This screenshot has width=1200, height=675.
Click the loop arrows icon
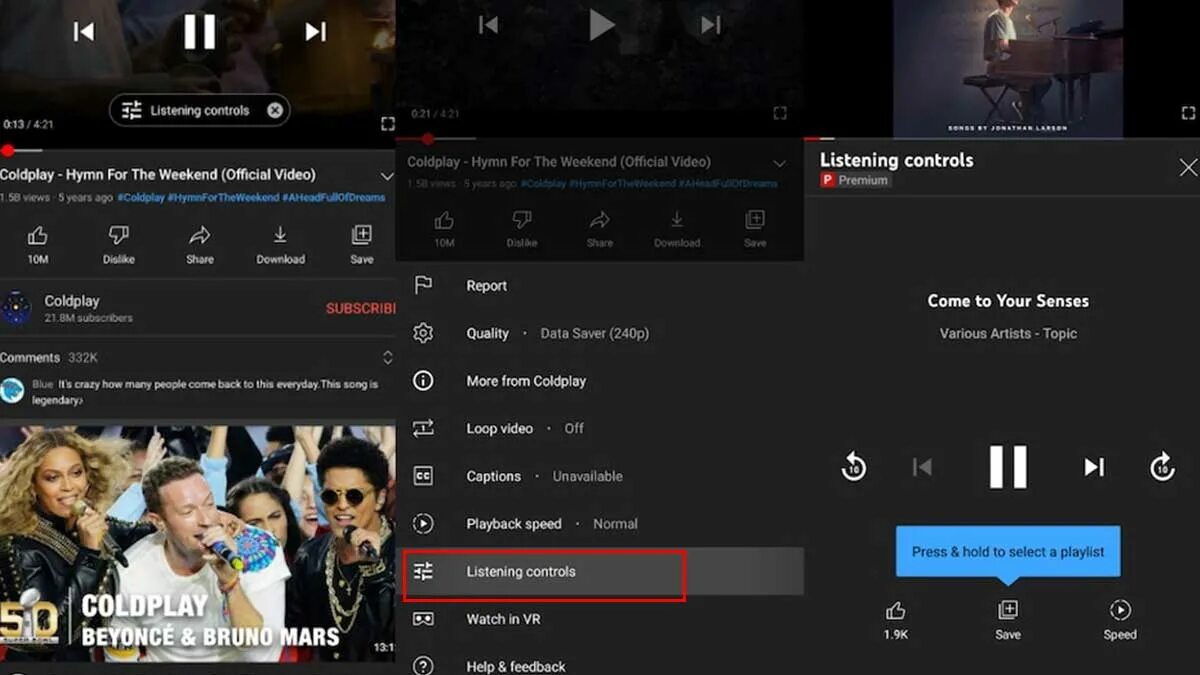[x=423, y=428]
